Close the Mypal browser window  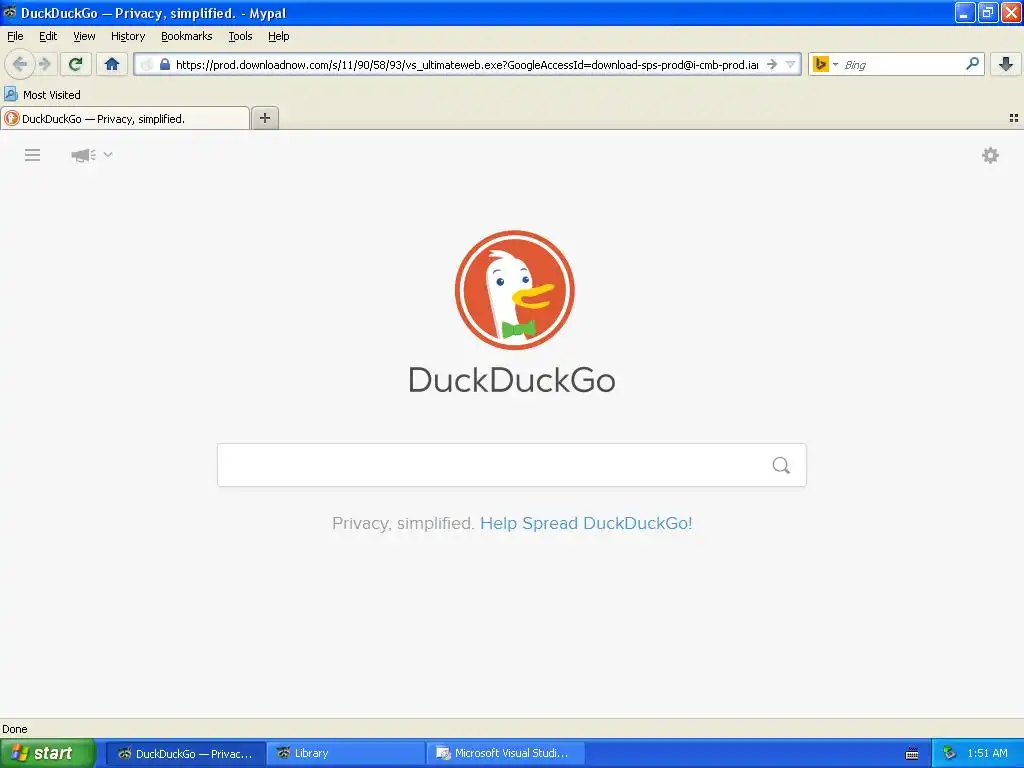pos(1011,12)
